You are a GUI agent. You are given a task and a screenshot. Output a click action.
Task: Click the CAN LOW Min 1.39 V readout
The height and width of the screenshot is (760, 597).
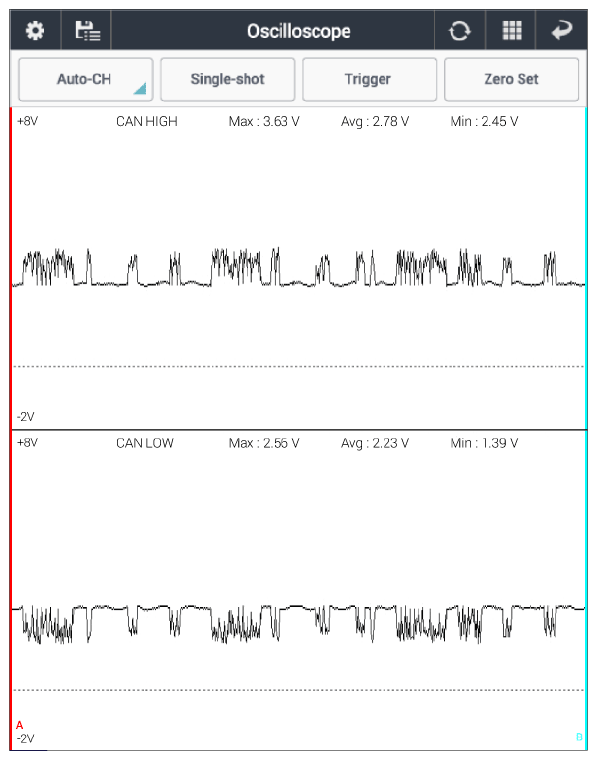pos(484,443)
